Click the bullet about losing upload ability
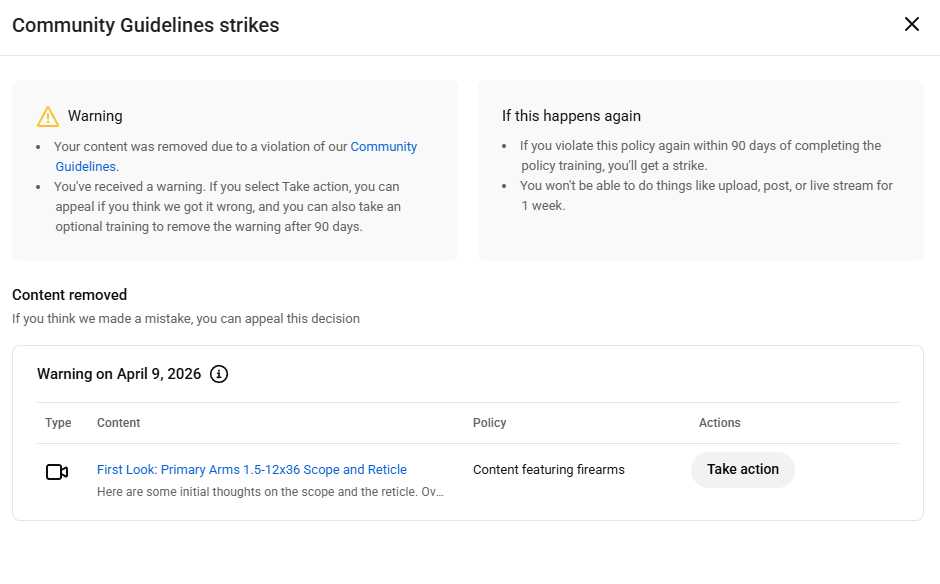The height and width of the screenshot is (584, 940). click(705, 195)
